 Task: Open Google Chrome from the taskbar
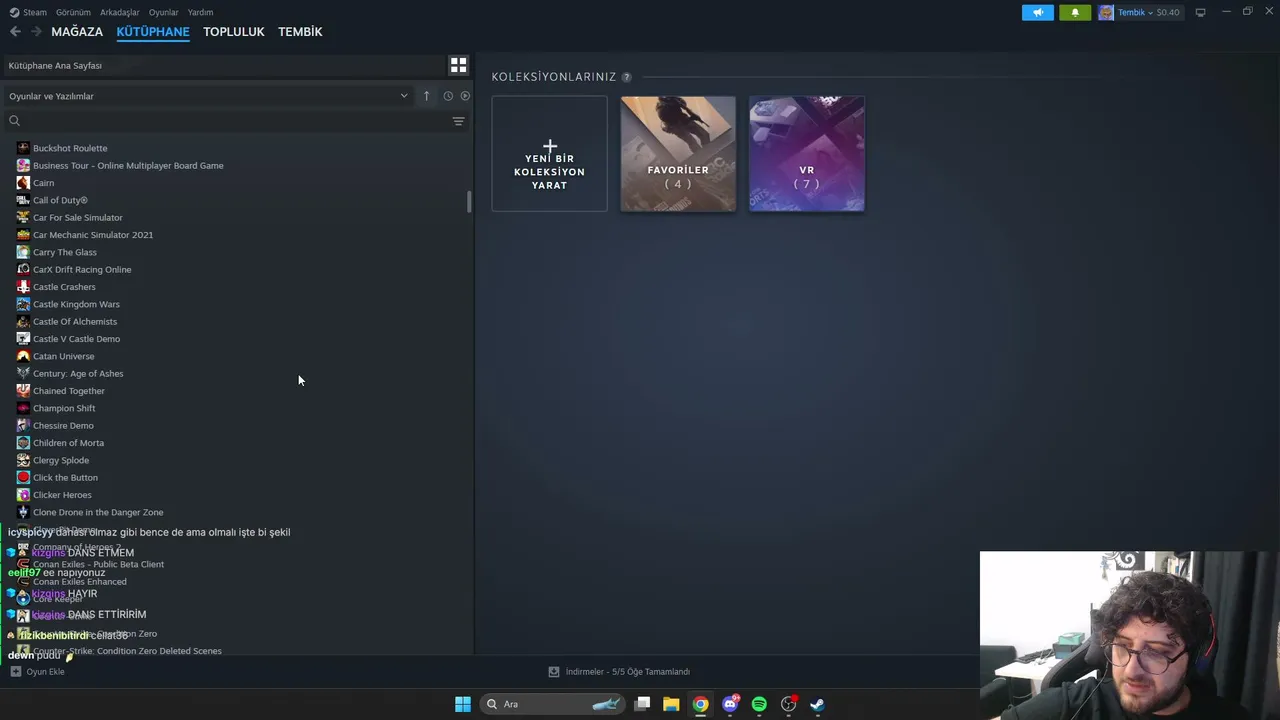(700, 704)
